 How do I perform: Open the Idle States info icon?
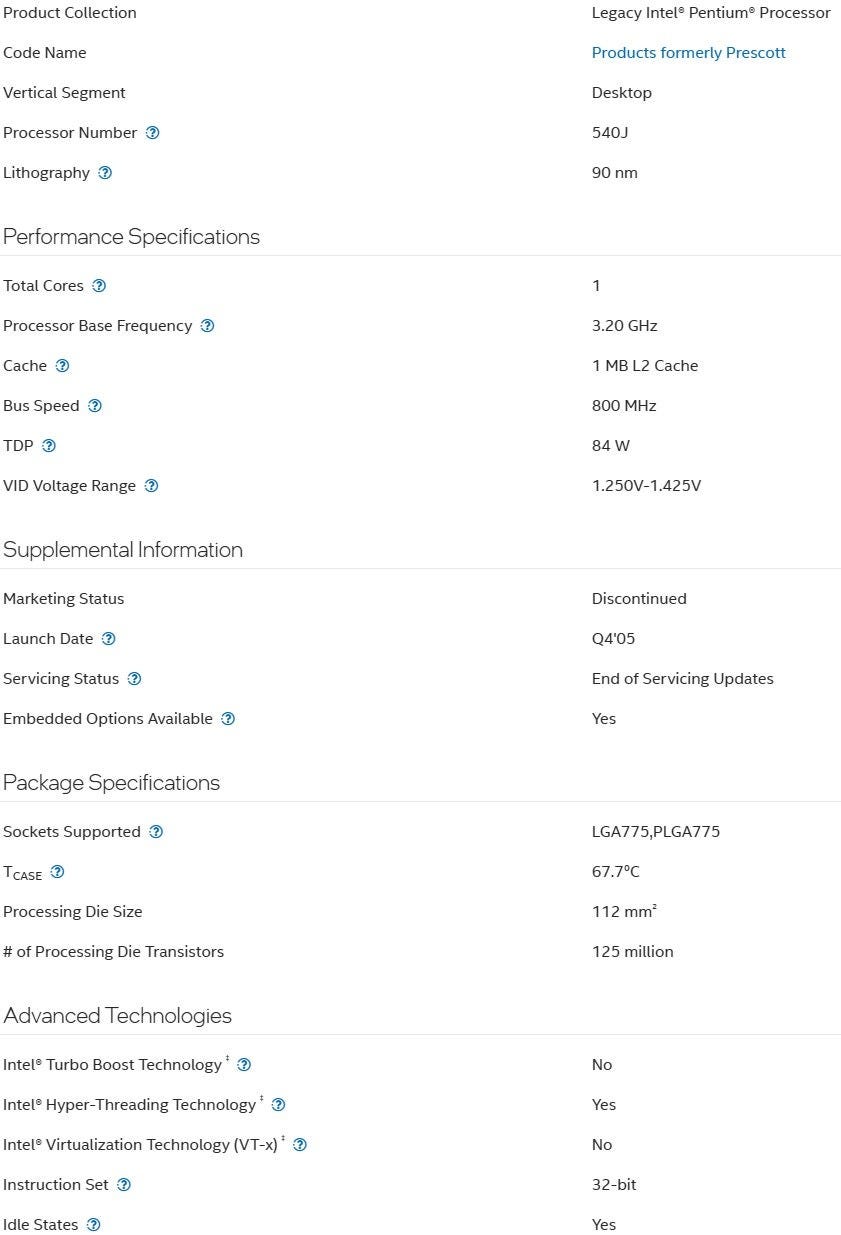coord(93,1225)
